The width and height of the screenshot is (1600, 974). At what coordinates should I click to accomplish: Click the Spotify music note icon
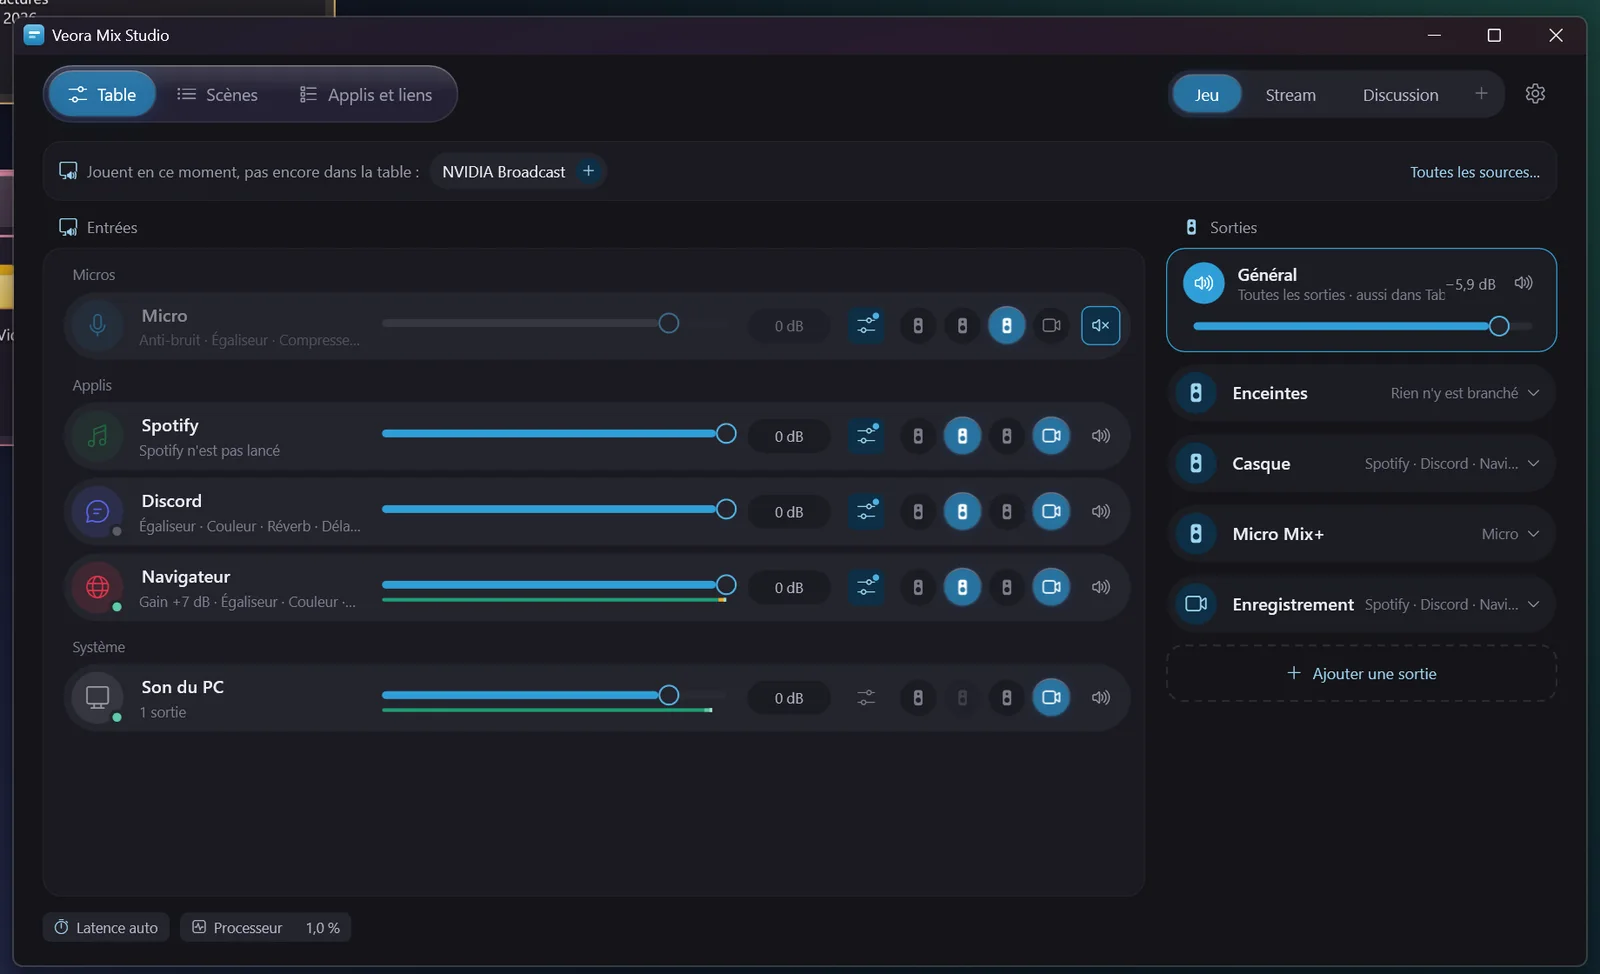(97, 436)
